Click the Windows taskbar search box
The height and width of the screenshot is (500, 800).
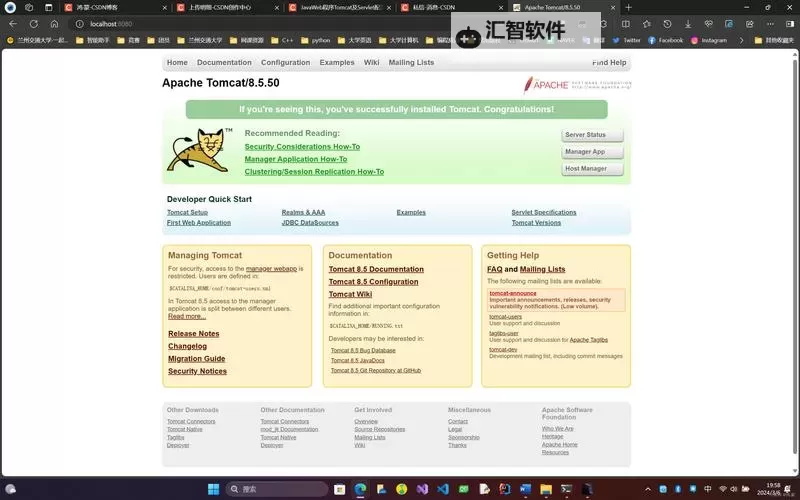tap(277, 489)
